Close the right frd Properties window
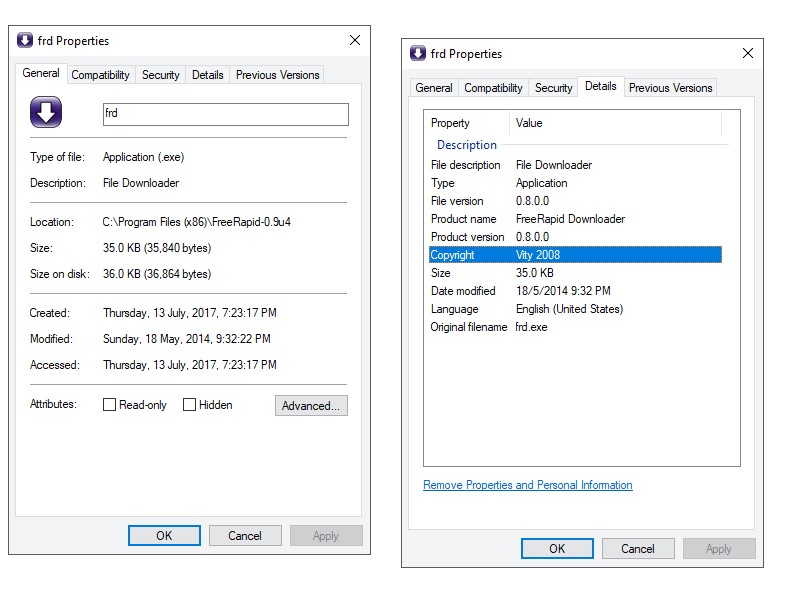Viewport: 800px width, 600px height. click(747, 54)
